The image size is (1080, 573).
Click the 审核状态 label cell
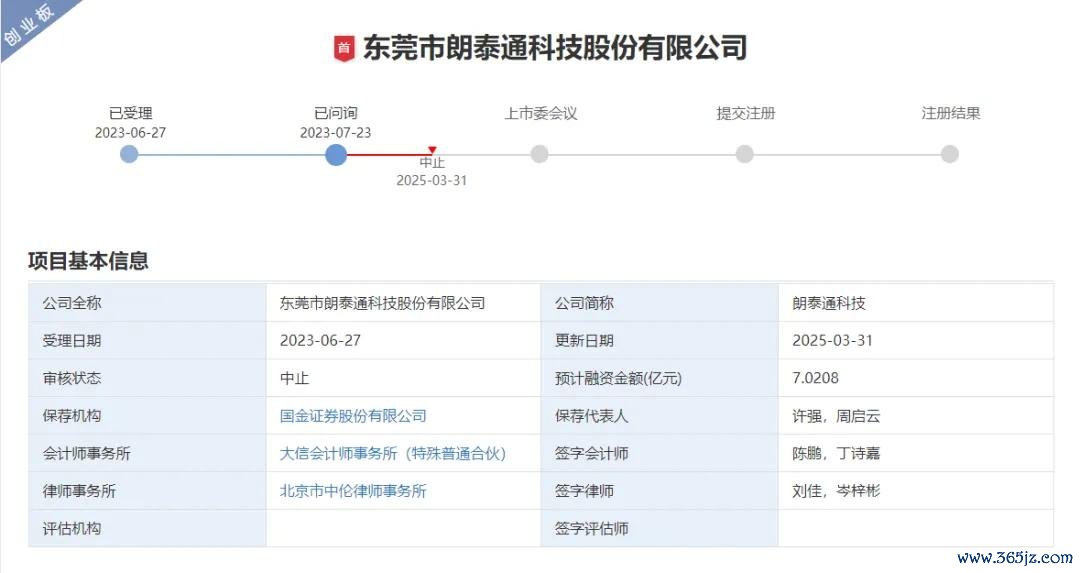tap(147, 378)
